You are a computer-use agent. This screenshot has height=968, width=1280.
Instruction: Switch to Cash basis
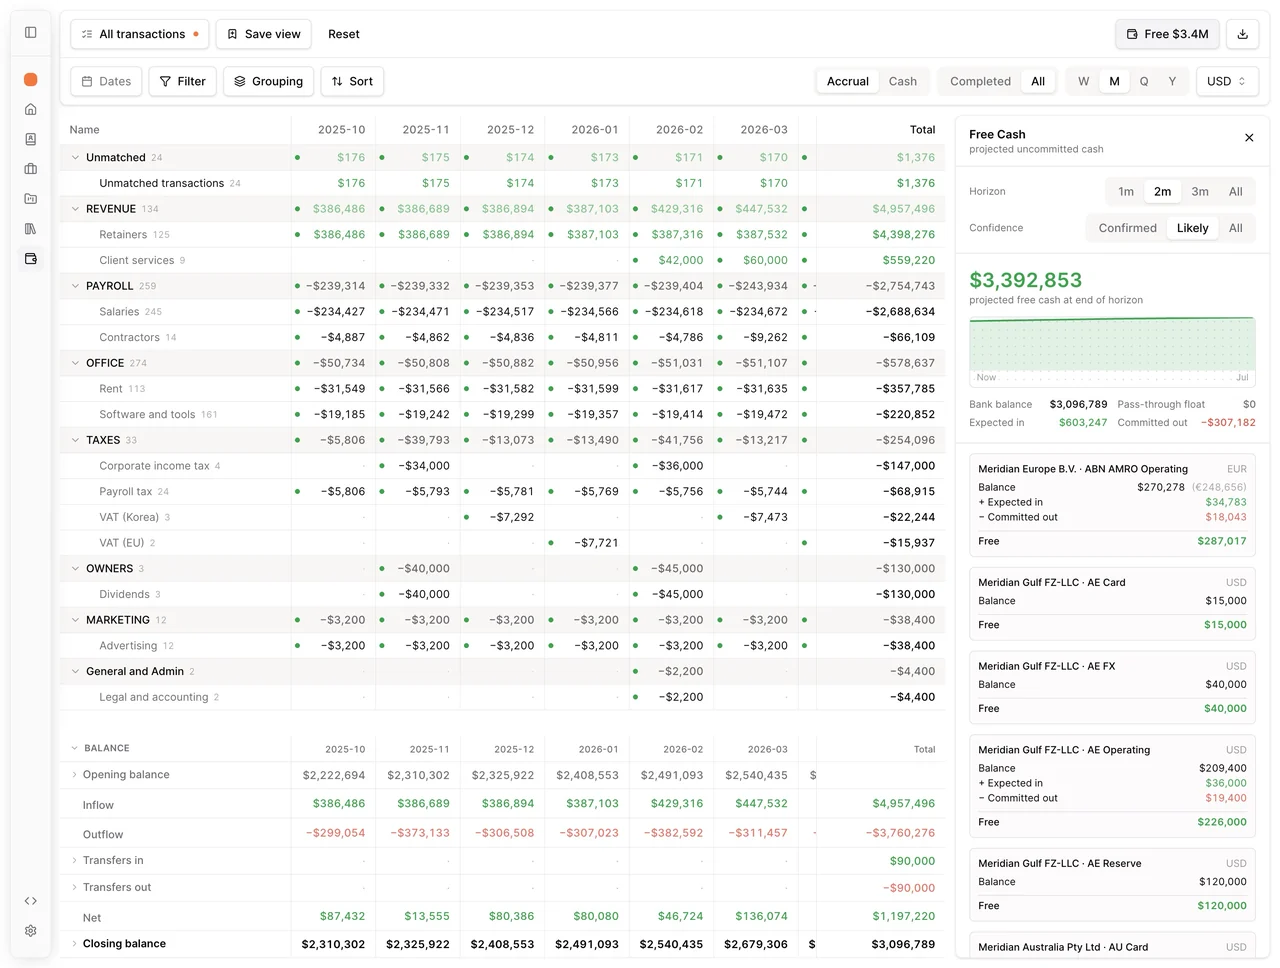tap(903, 81)
